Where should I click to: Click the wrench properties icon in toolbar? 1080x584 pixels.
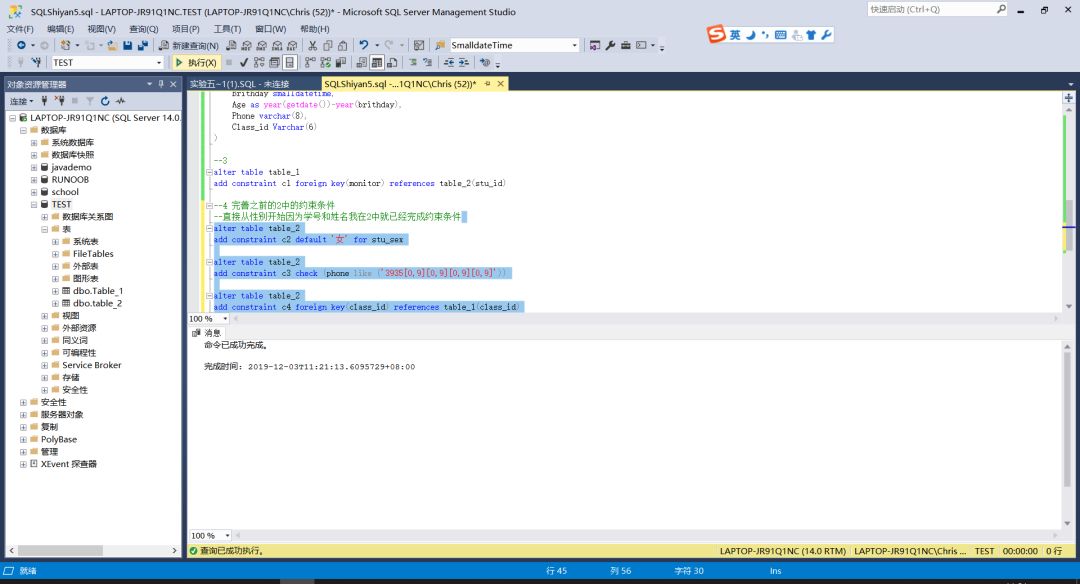(x=610, y=46)
